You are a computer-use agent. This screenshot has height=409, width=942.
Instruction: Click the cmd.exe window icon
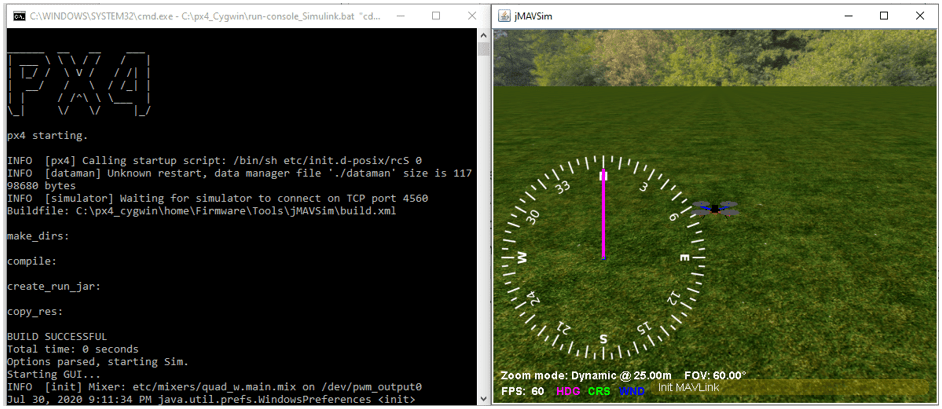point(19,16)
